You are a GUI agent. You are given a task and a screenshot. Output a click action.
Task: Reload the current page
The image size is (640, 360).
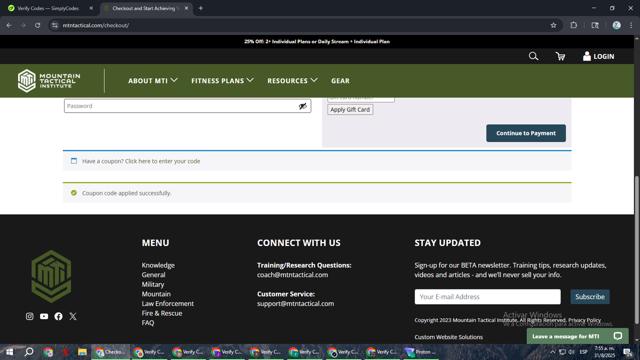point(37,25)
